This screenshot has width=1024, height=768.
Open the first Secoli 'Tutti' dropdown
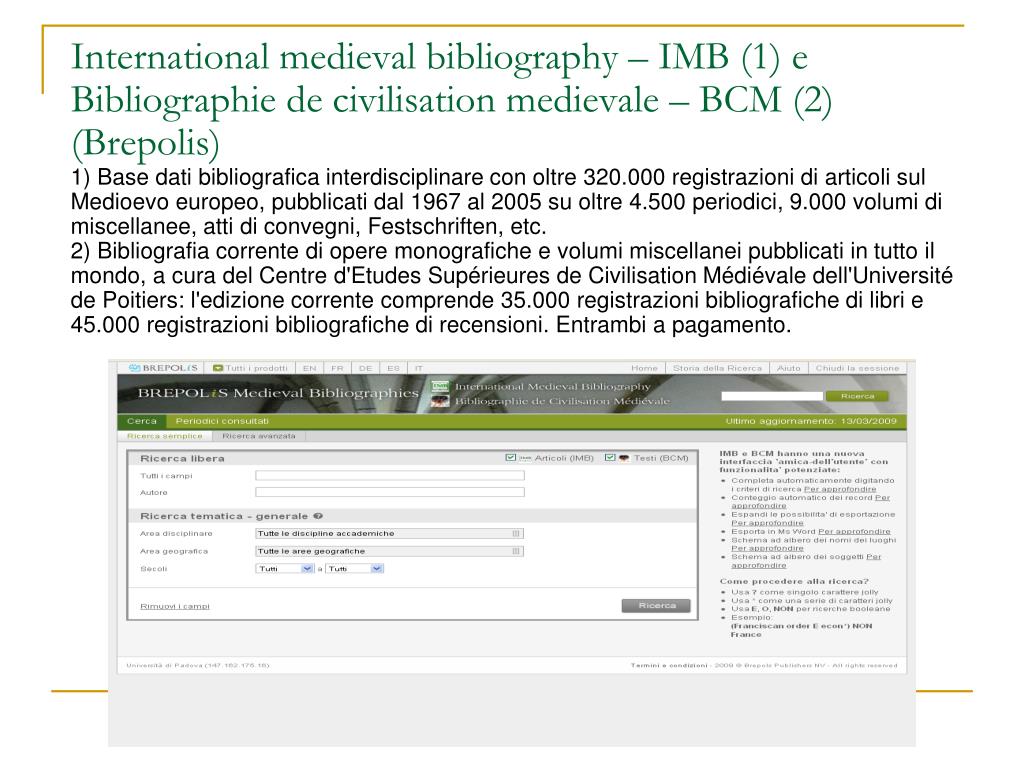point(285,569)
